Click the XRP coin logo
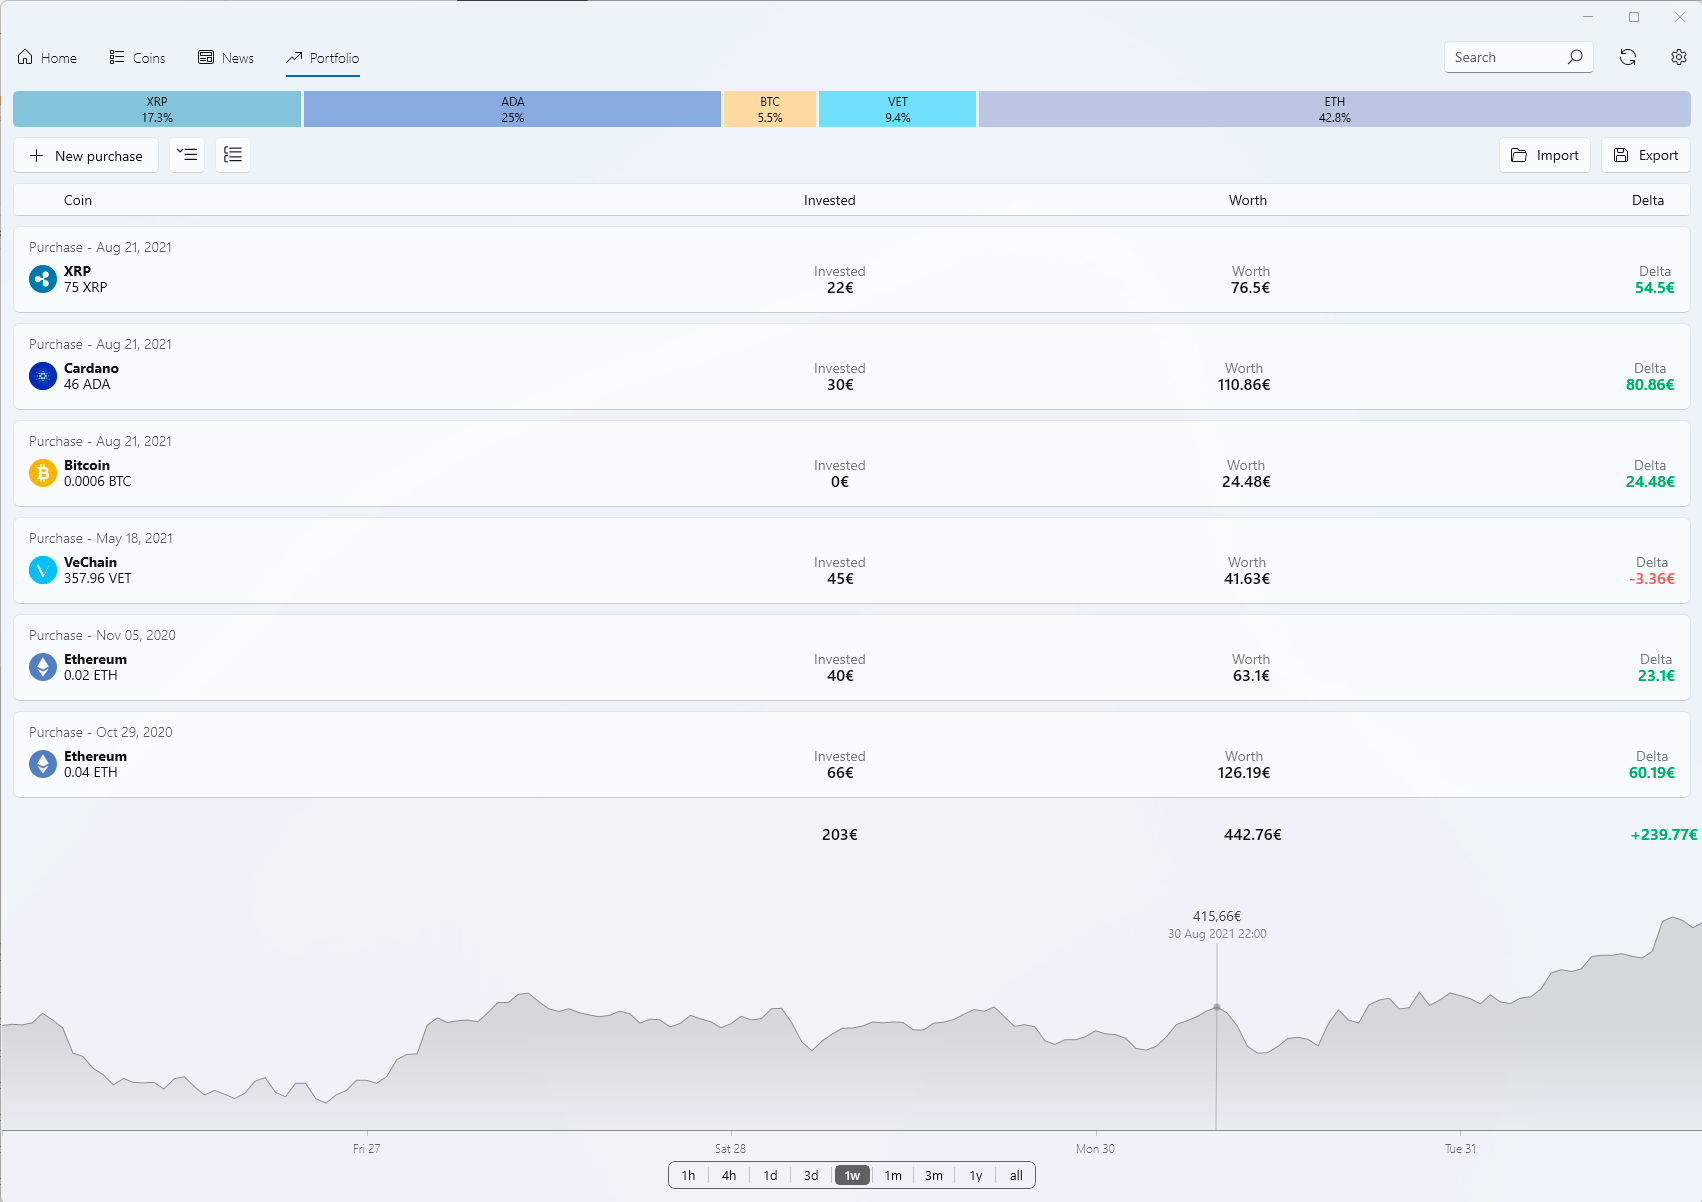1702x1202 pixels. (x=43, y=279)
